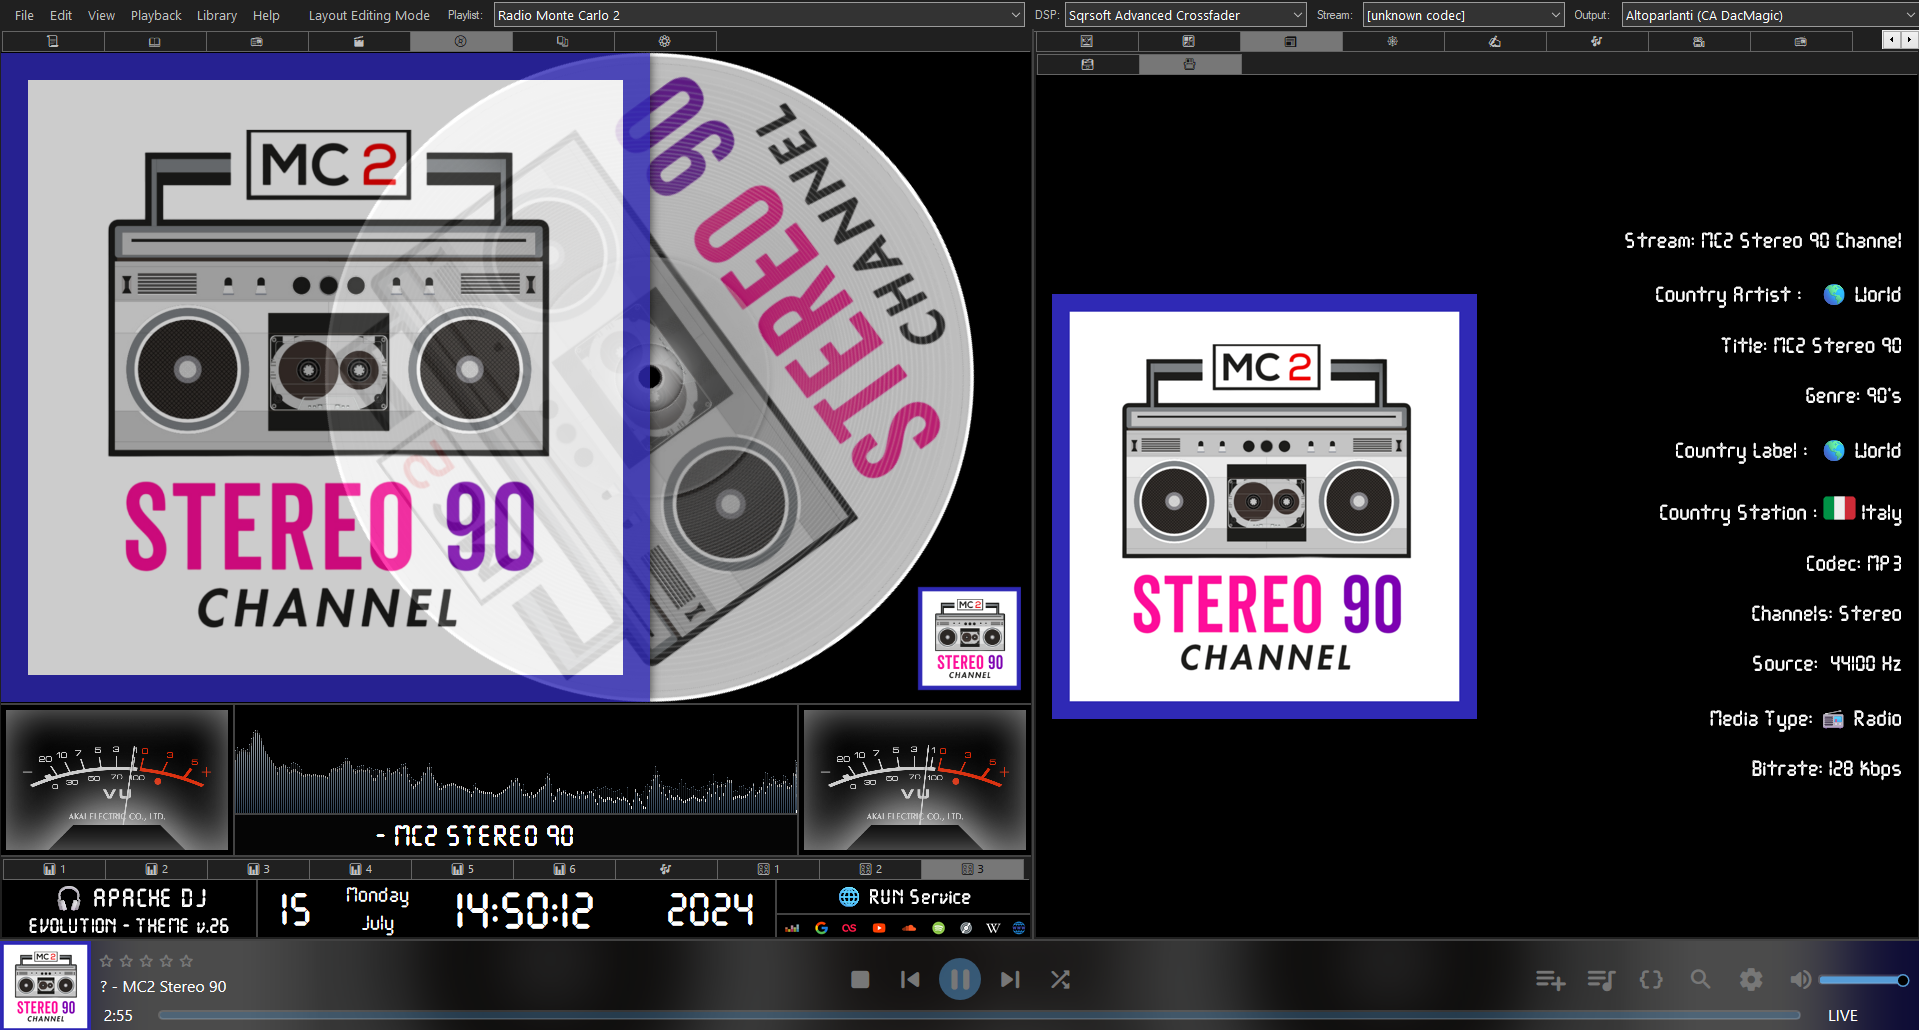
Task: Select the highlighted window tab in right panel
Action: pos(1291,41)
